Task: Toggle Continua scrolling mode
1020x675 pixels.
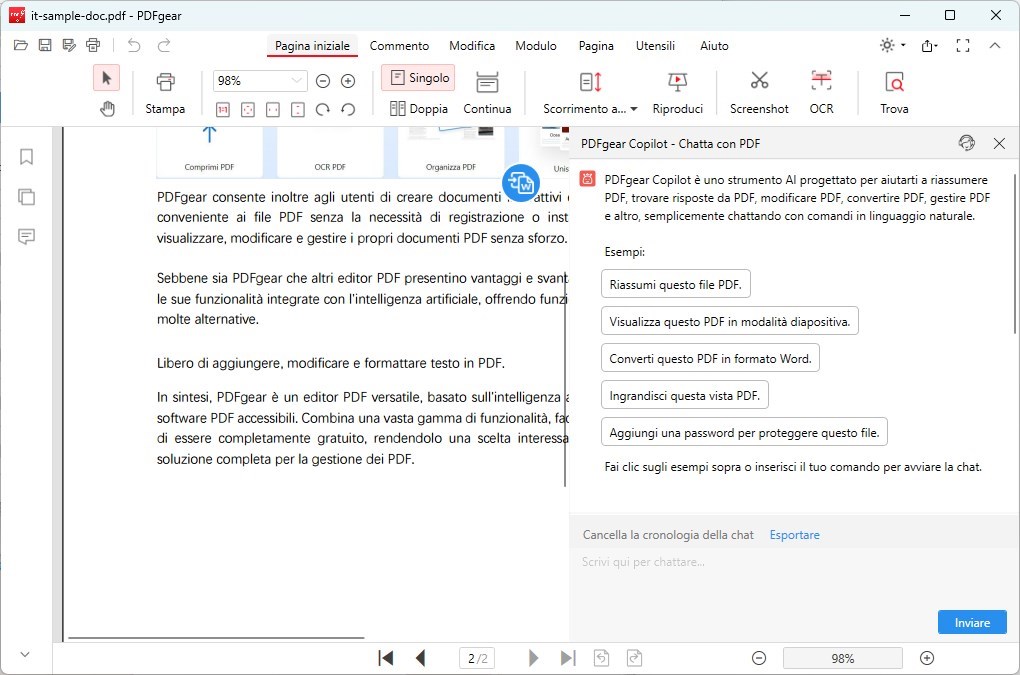Action: click(x=487, y=93)
